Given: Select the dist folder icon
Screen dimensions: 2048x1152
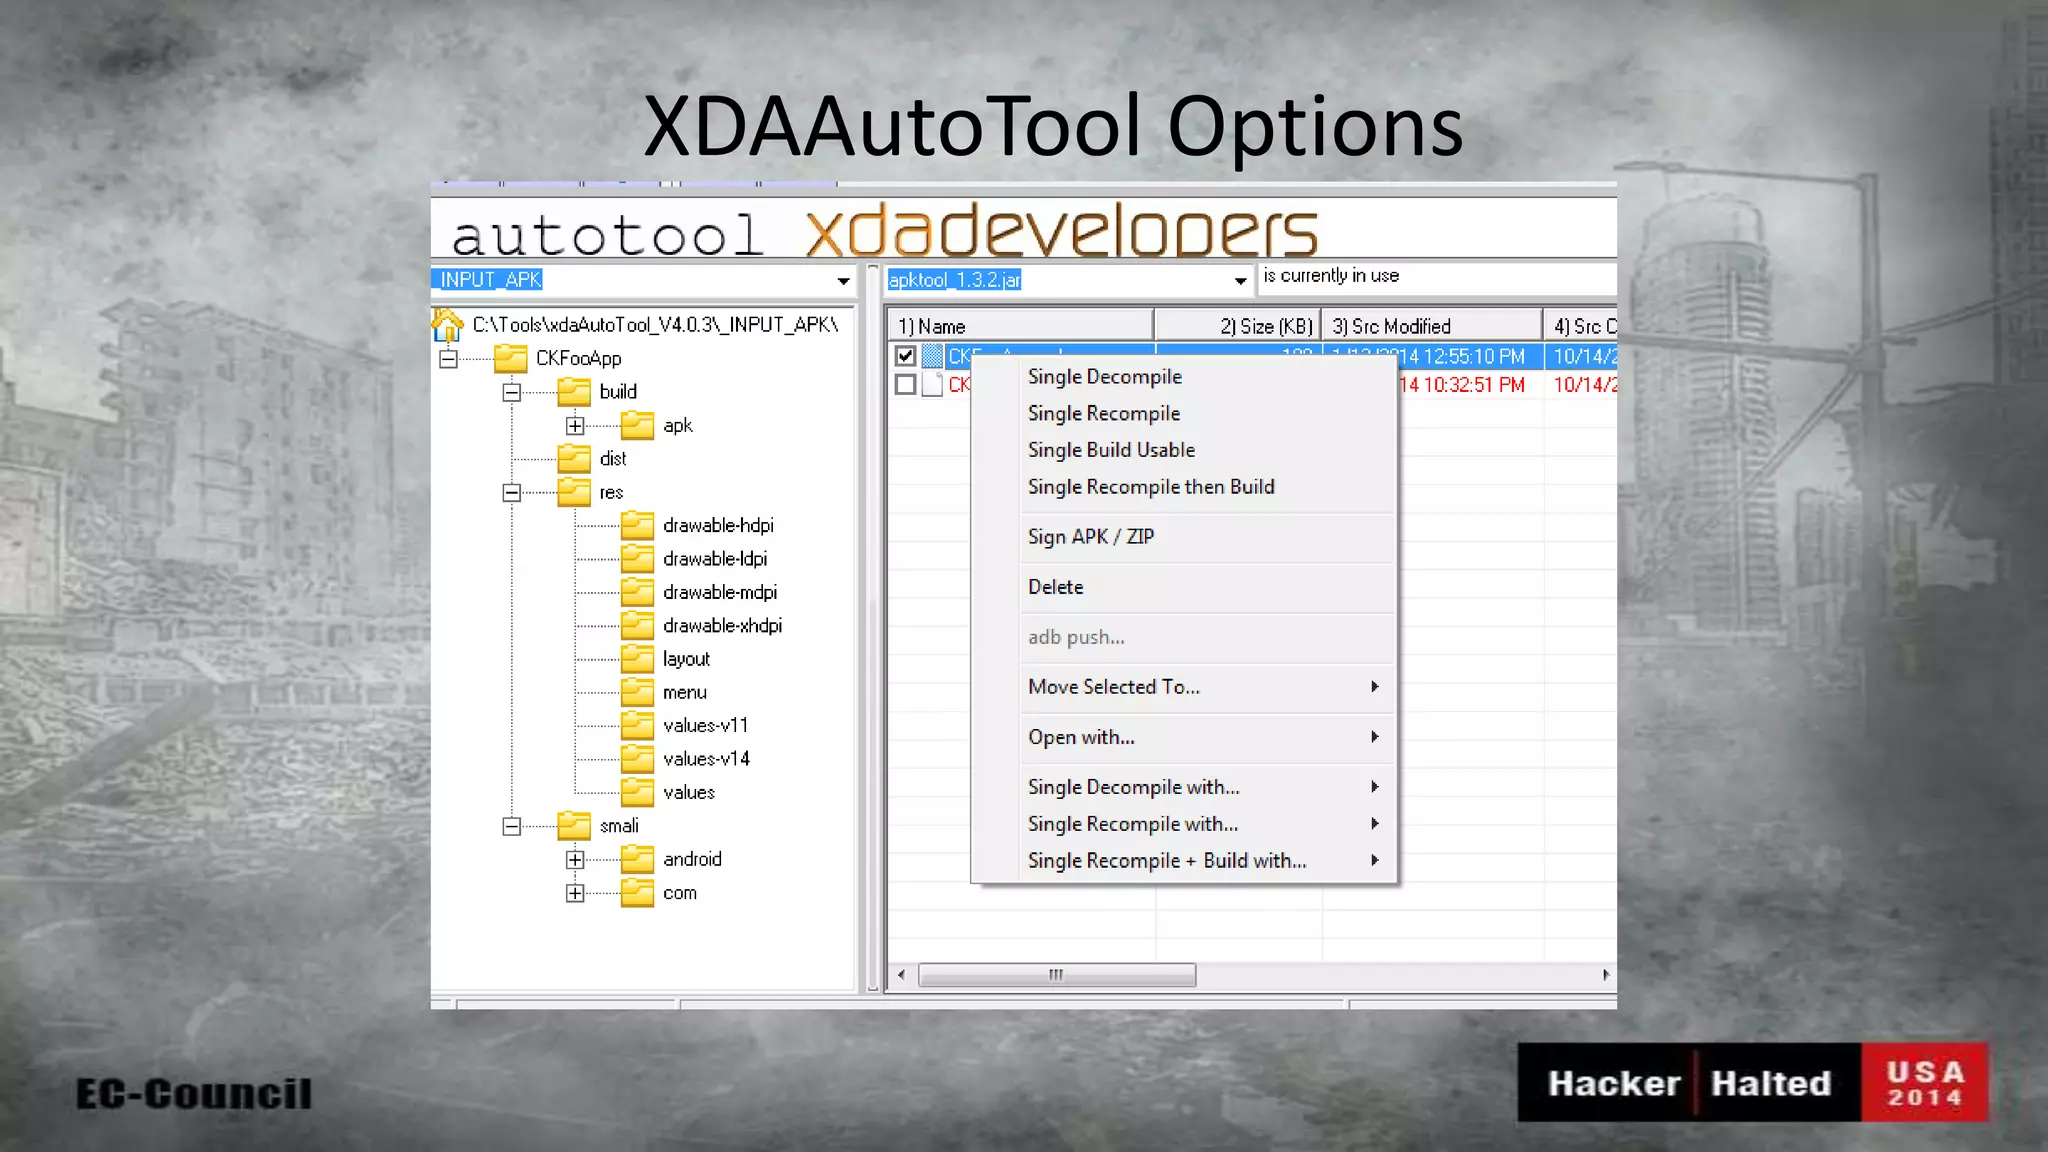Looking at the screenshot, I should (574, 458).
